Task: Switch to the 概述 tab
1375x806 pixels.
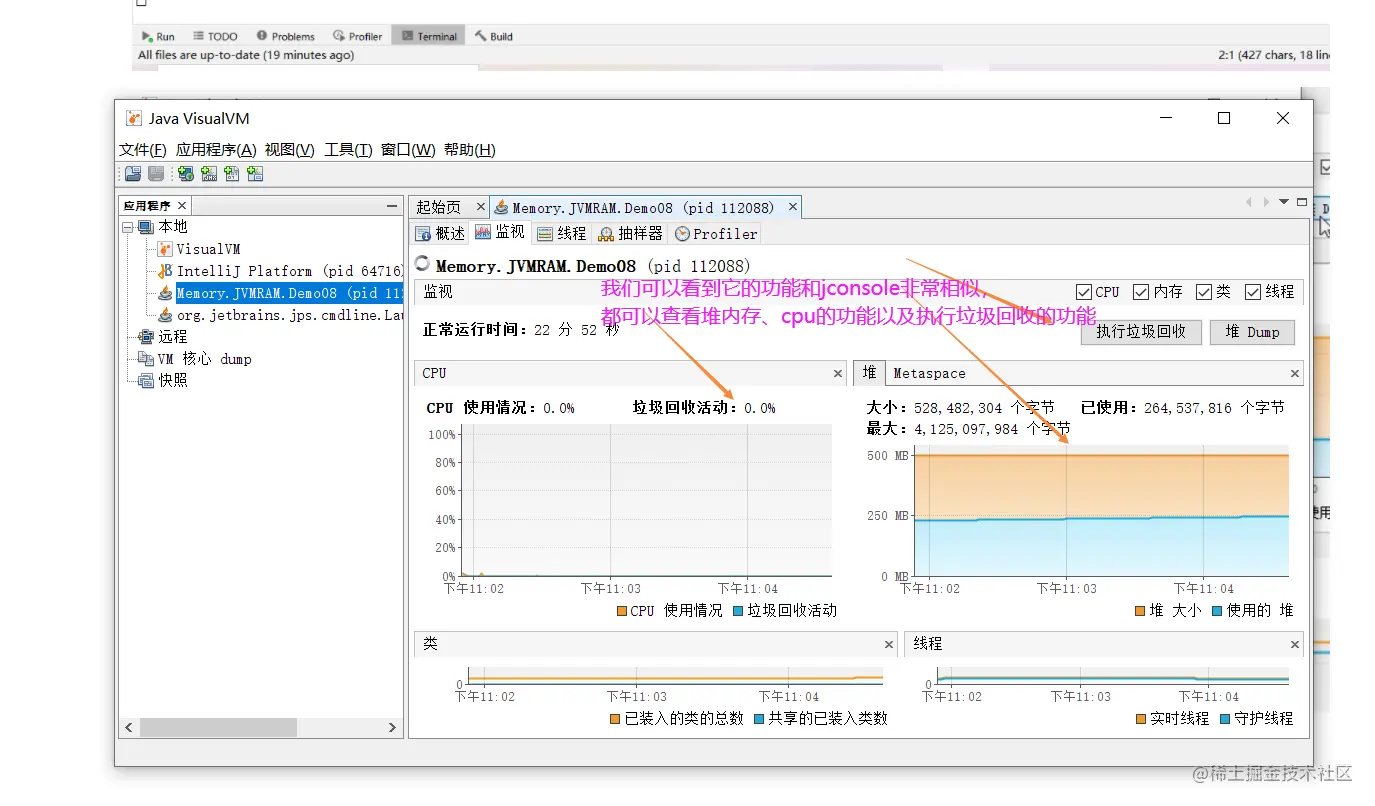Action: click(x=441, y=233)
